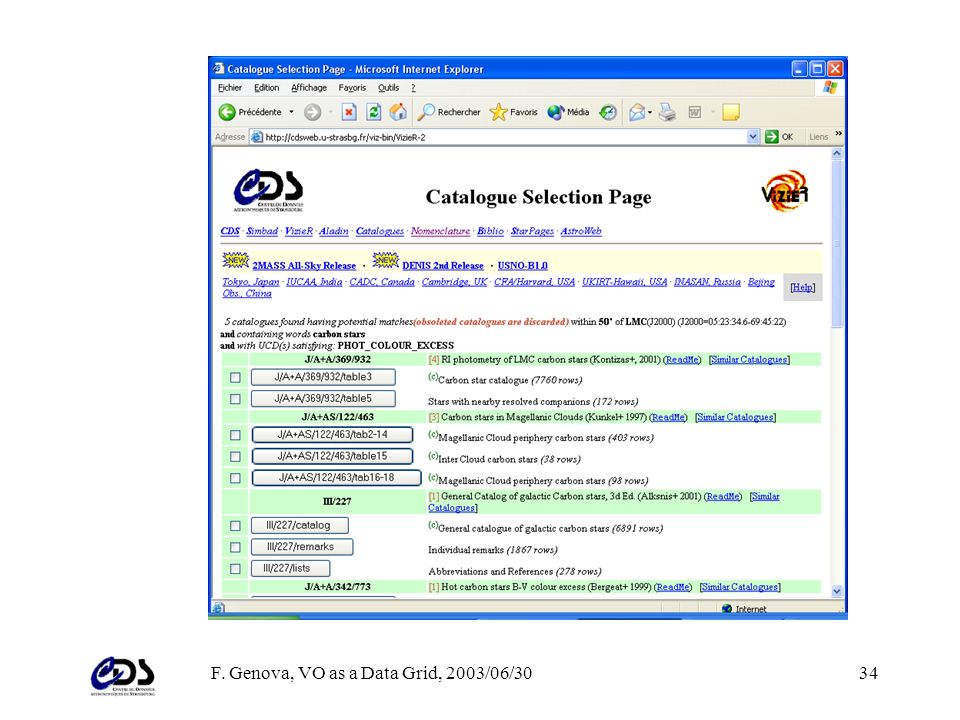Open the address bar dropdown arrow
This screenshot has height=720, width=960.
753,137
